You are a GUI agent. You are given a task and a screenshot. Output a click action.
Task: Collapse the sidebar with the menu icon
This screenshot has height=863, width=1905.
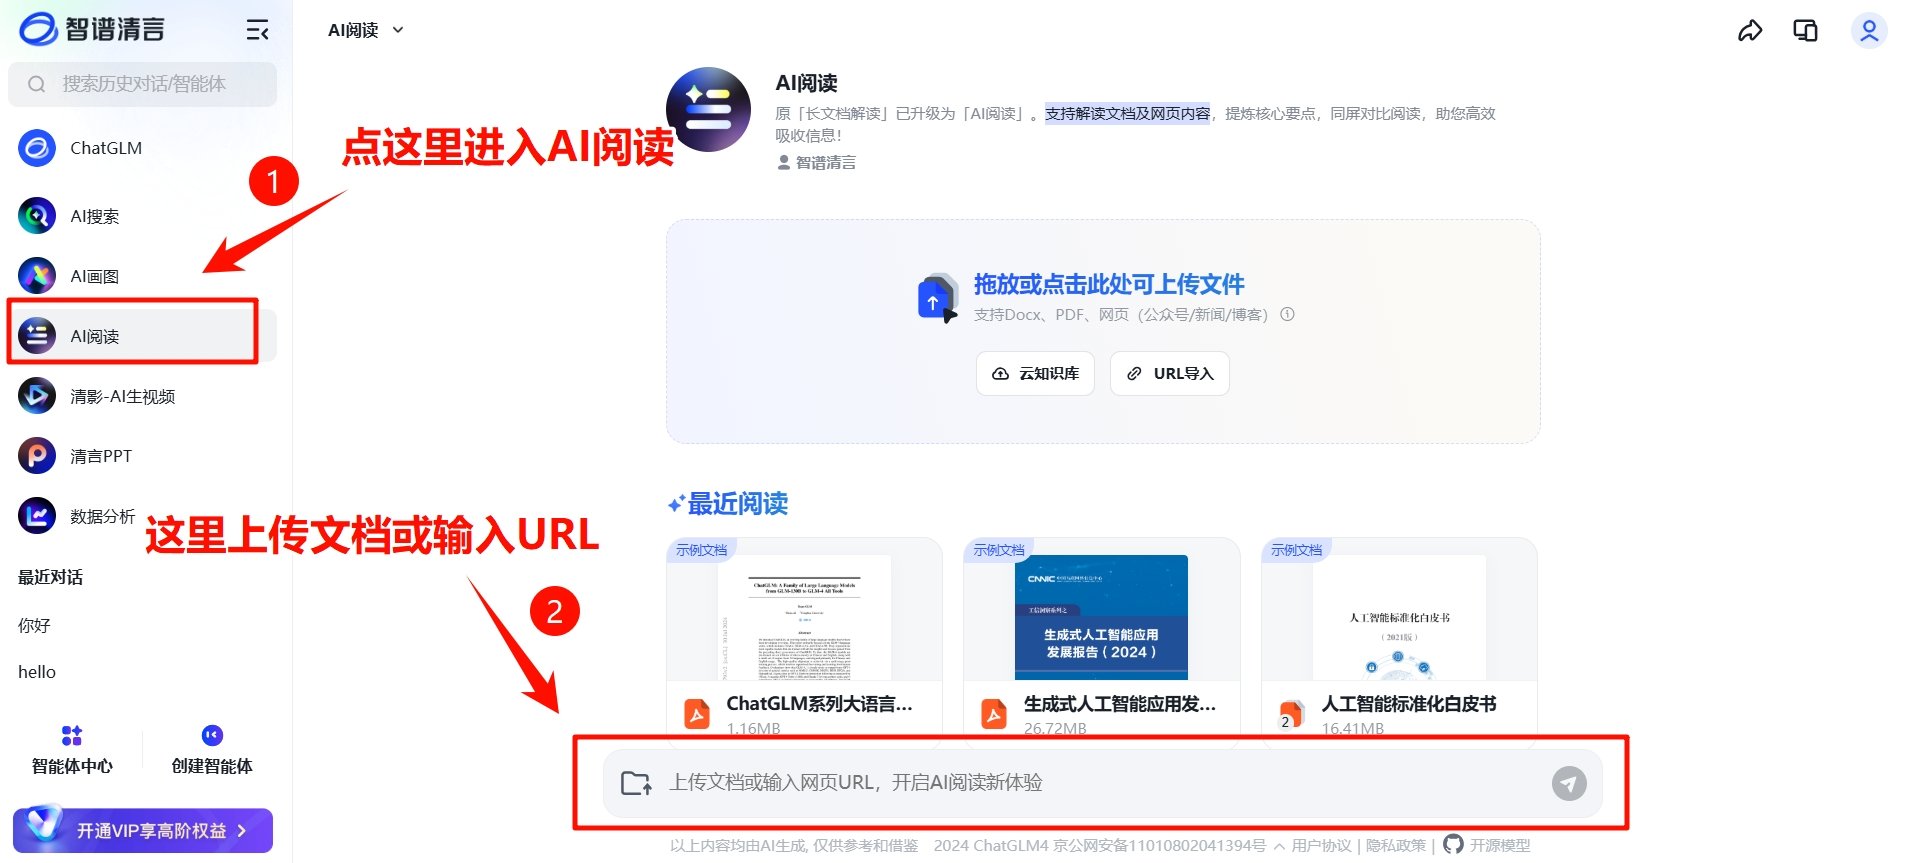point(257,30)
